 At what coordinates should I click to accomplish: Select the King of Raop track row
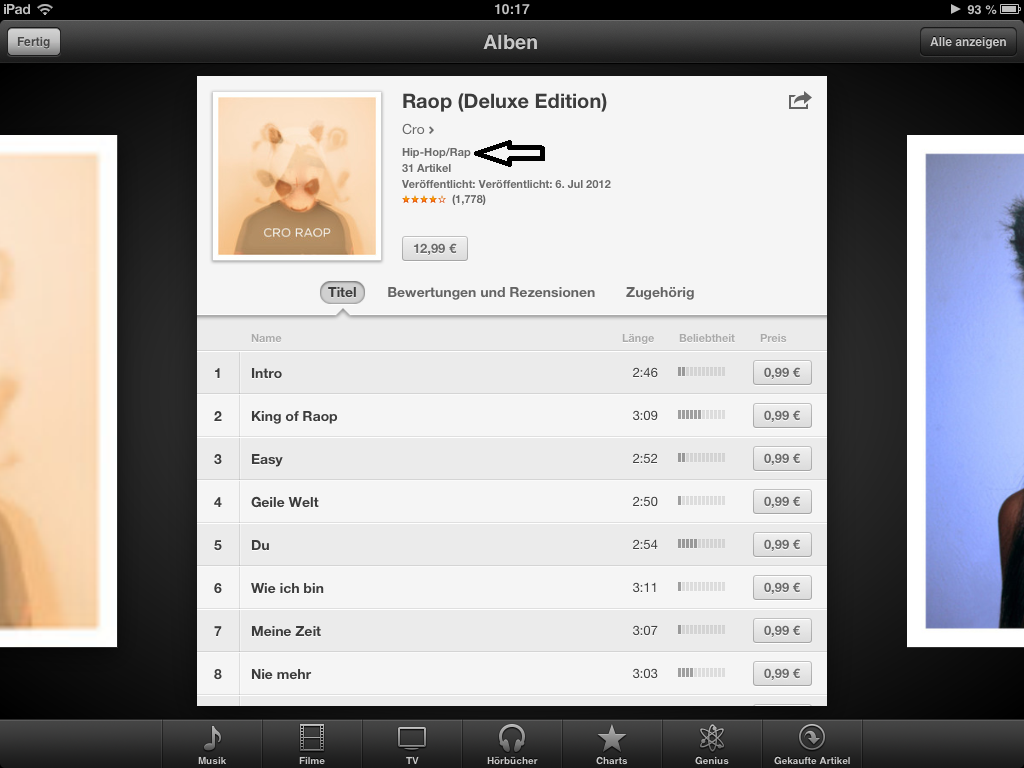(x=512, y=415)
